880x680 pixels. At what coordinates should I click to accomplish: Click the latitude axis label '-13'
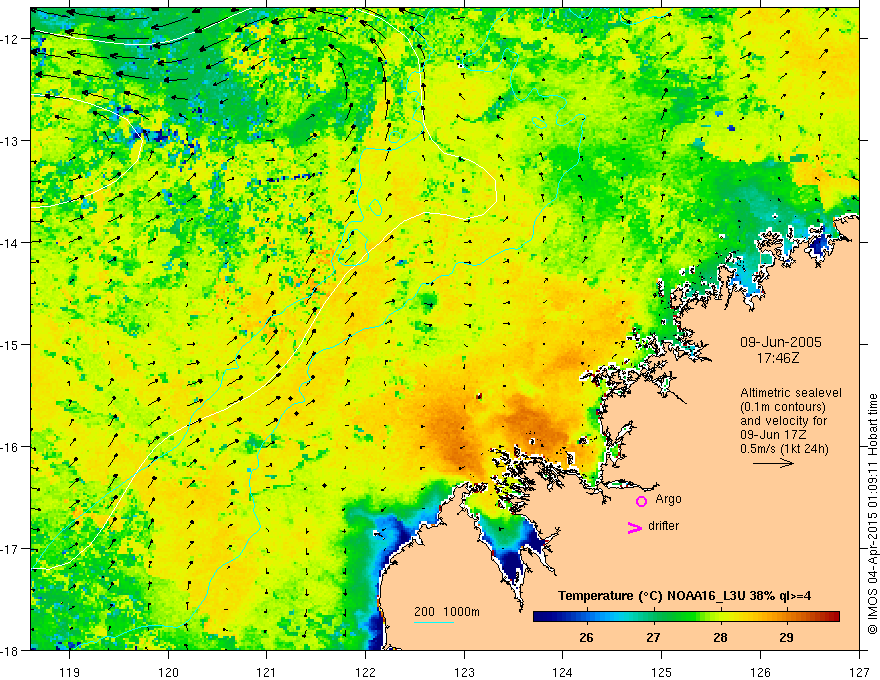click(x=11, y=141)
